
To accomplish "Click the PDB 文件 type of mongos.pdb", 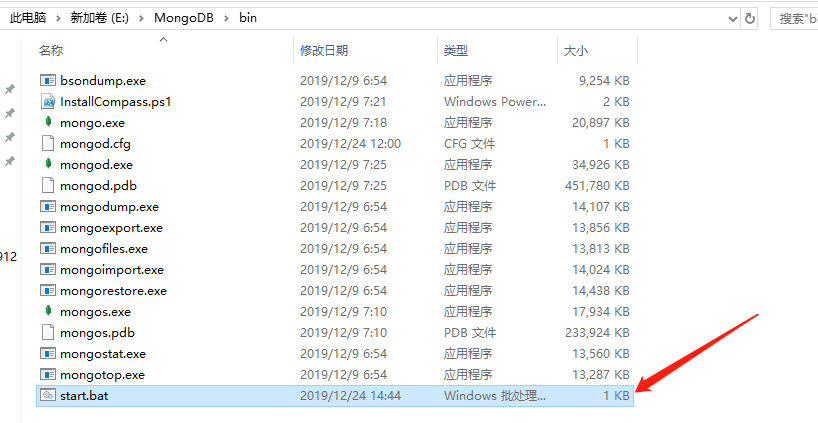I will [470, 333].
